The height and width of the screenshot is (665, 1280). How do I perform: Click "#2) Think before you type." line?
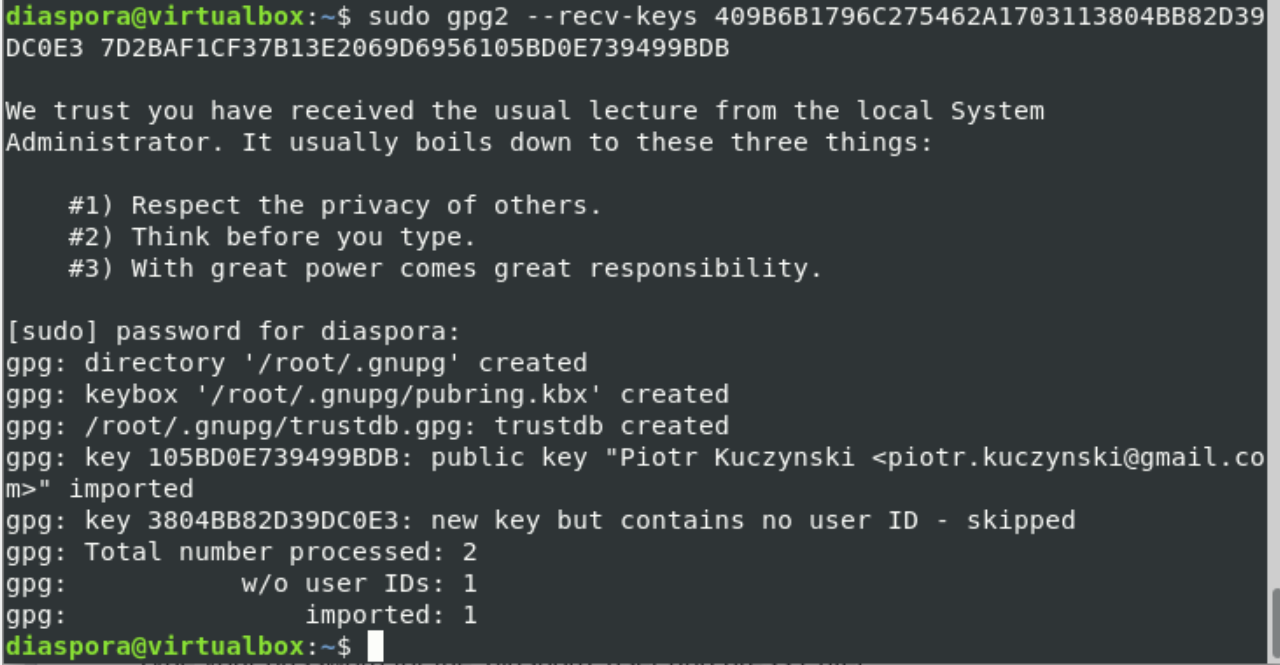pos(272,237)
